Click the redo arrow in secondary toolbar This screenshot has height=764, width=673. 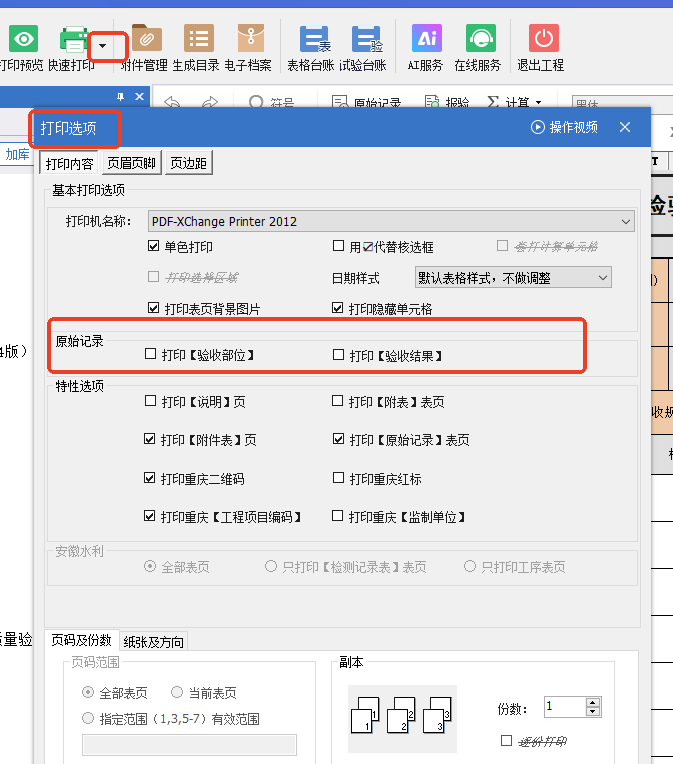click(210, 102)
